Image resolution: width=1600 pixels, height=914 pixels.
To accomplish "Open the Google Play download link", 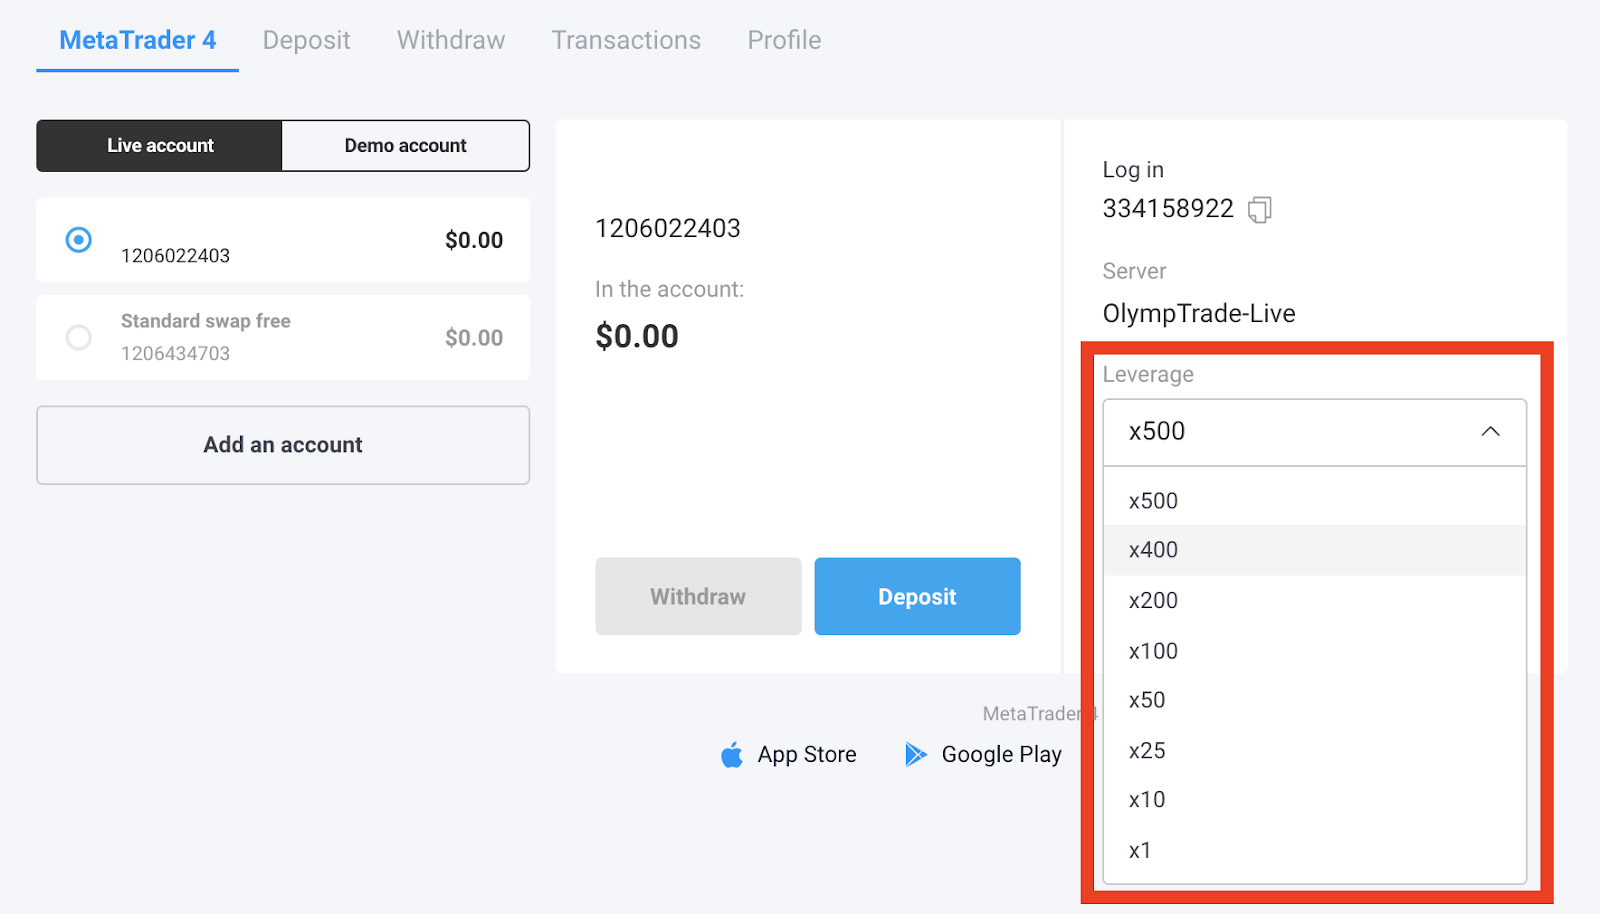I will 983,755.
